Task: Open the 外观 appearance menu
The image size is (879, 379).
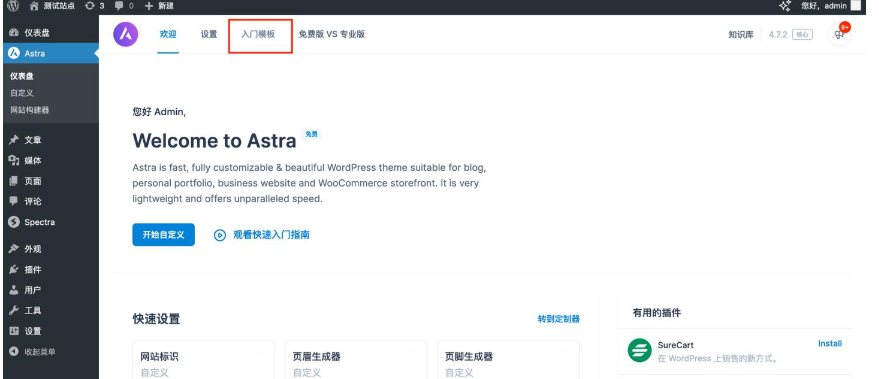Action: (x=50, y=249)
